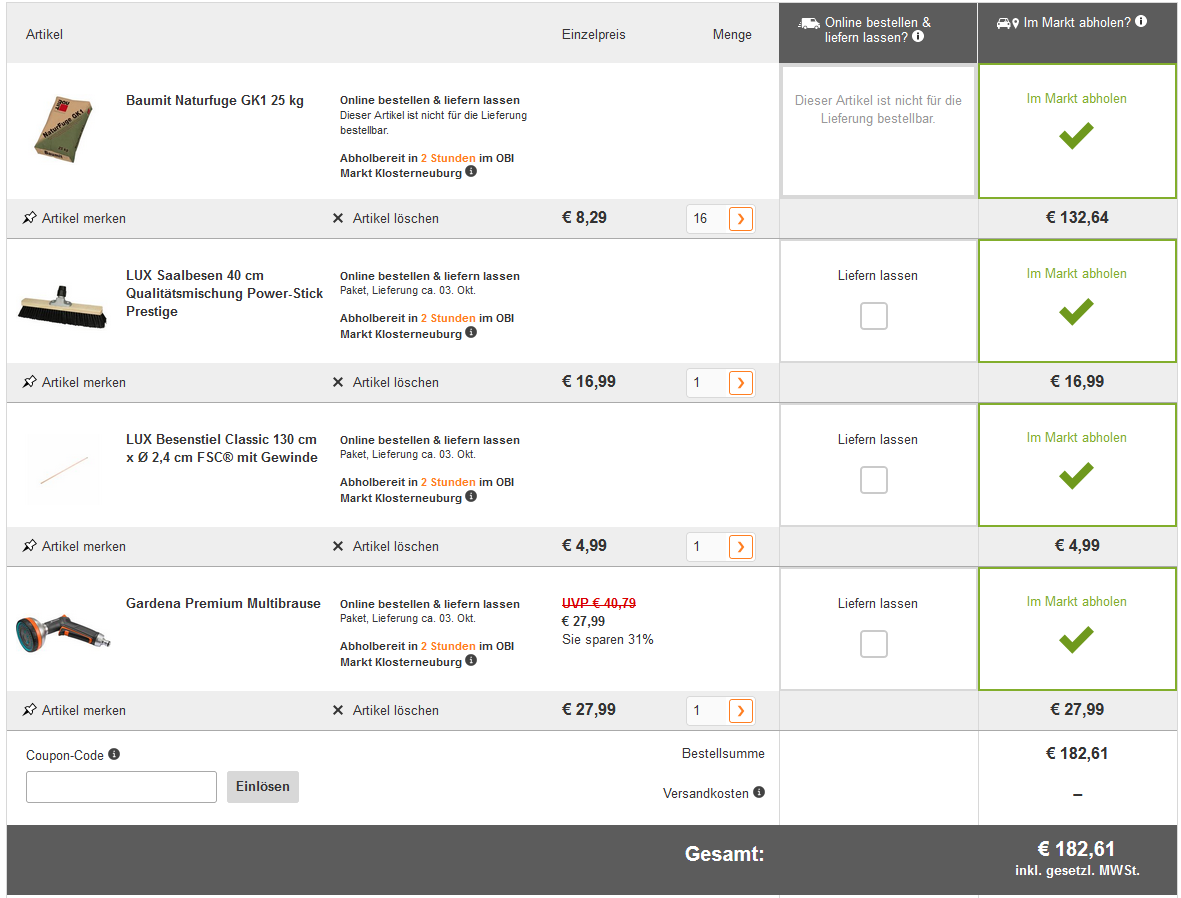
Task: Click the LUX Besenstiel stick thumbnail
Action: (64, 470)
